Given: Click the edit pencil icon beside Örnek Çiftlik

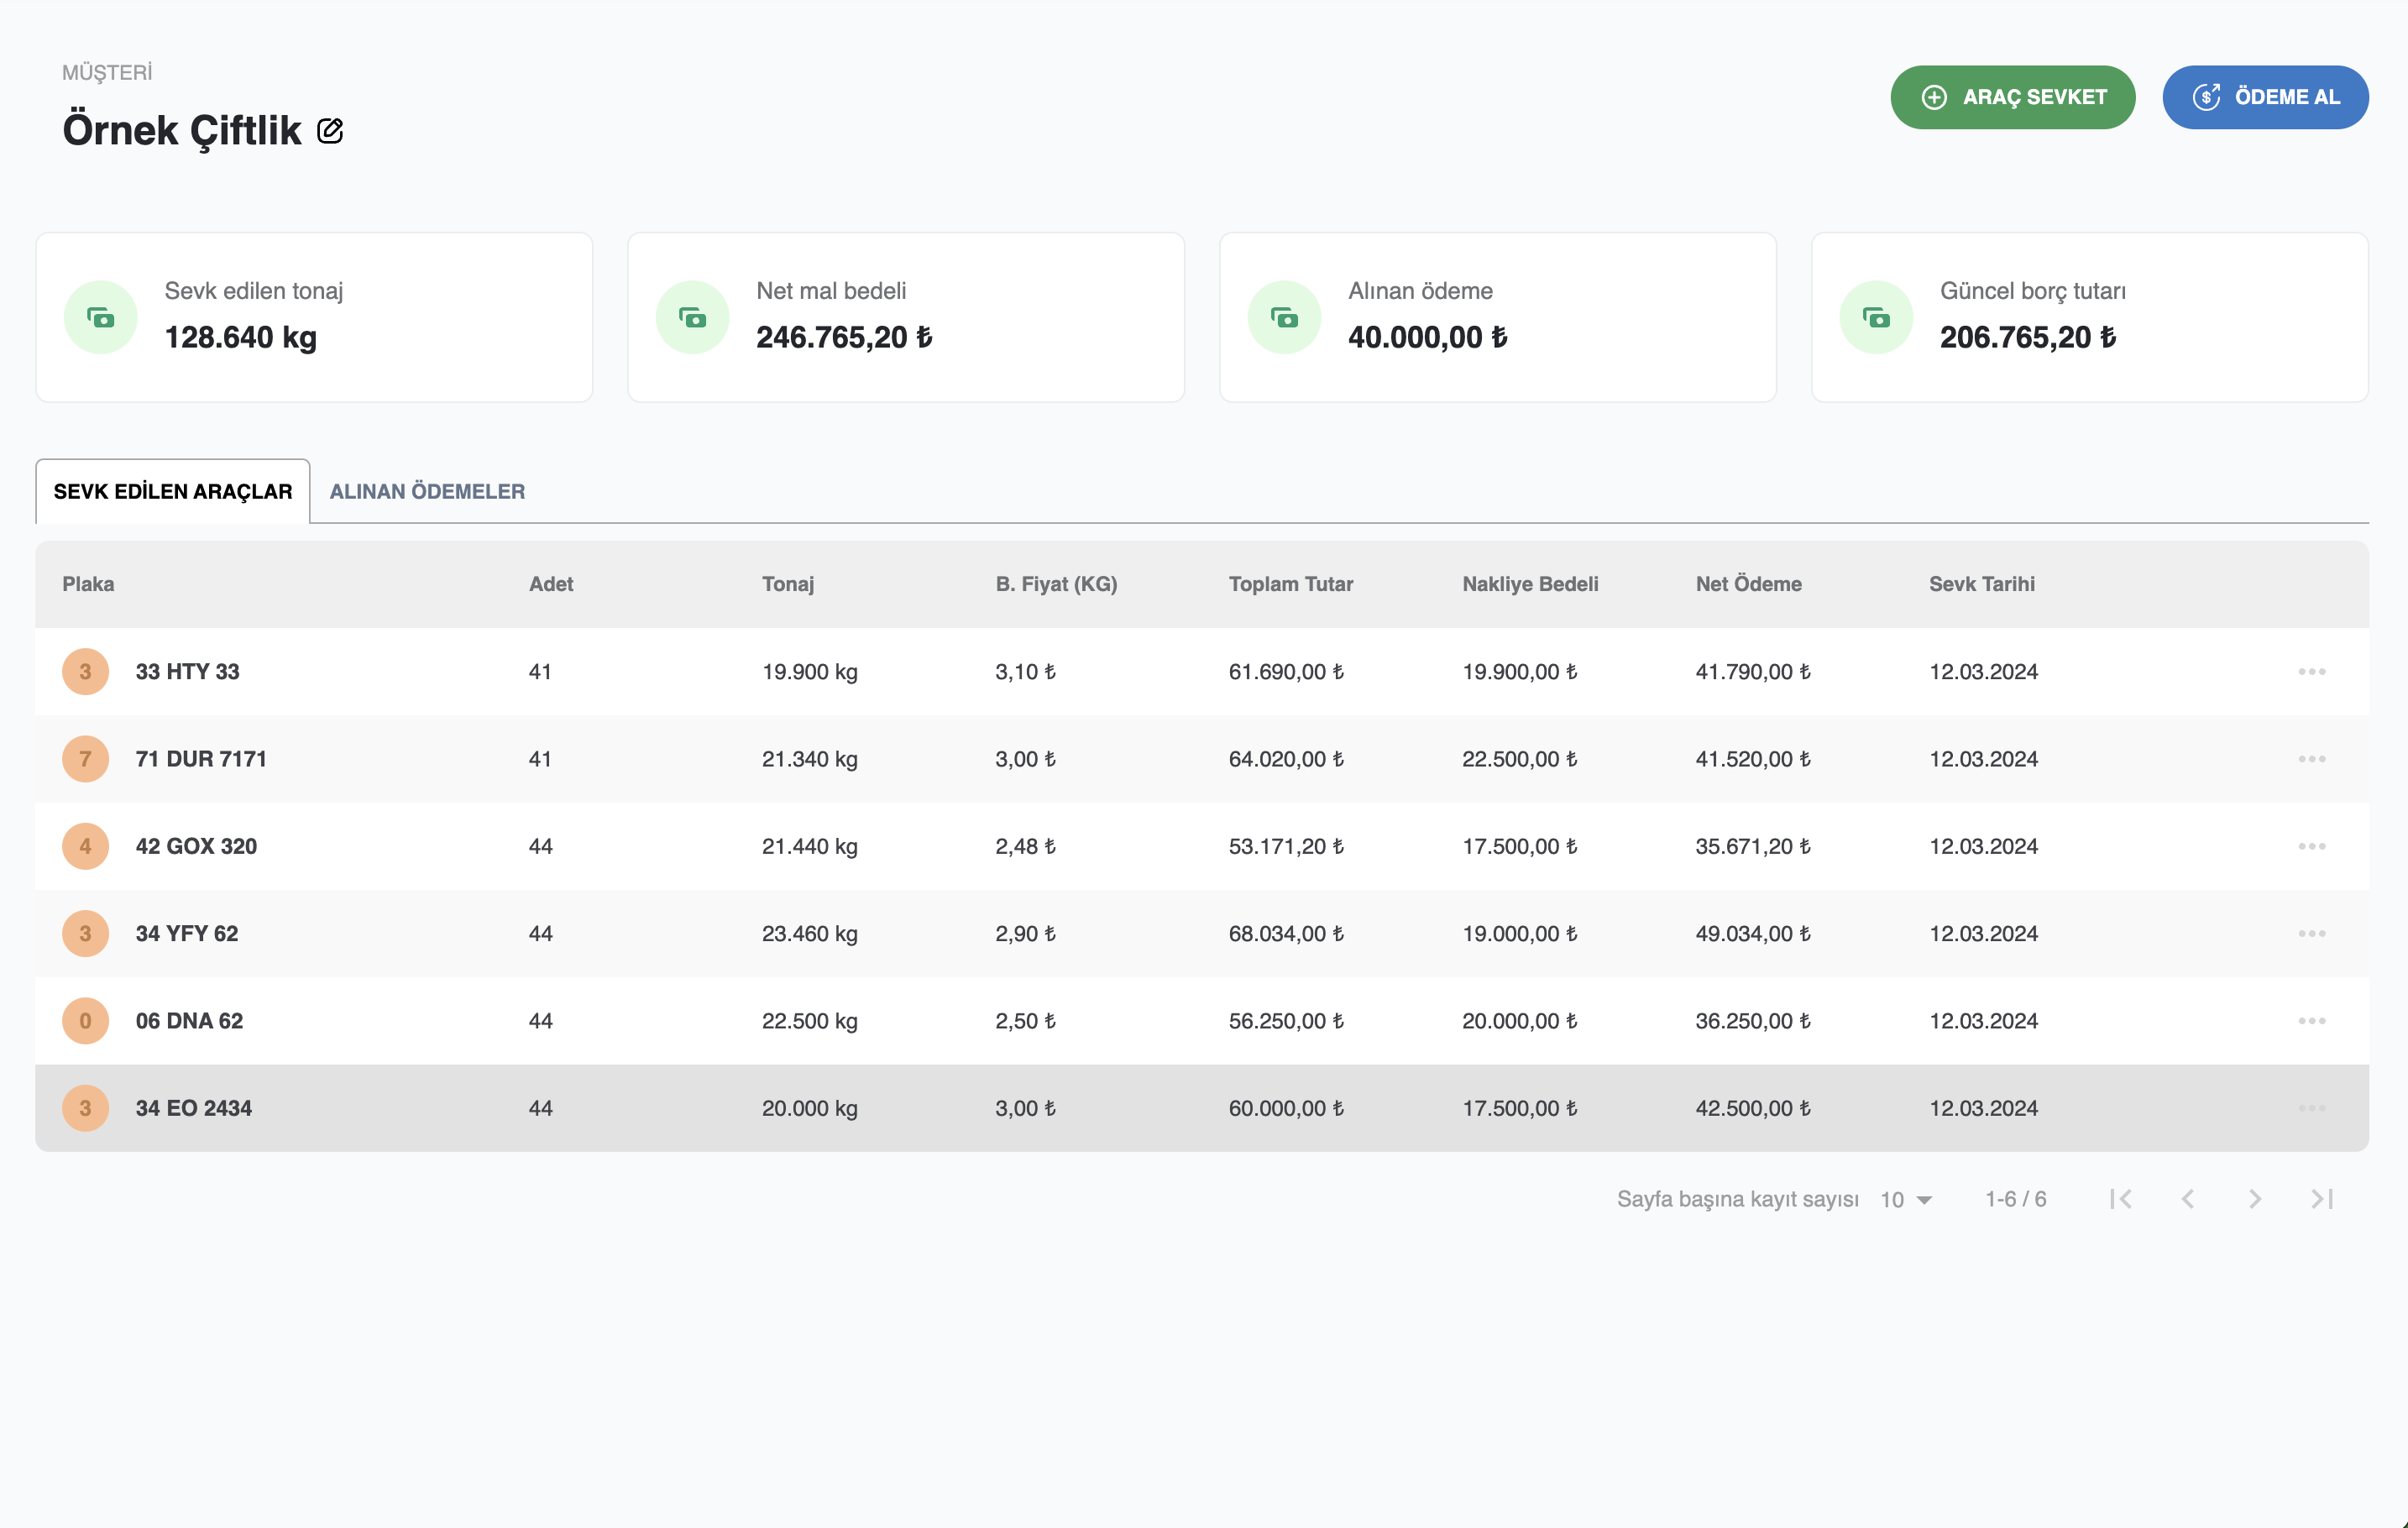Looking at the screenshot, I should (330, 131).
